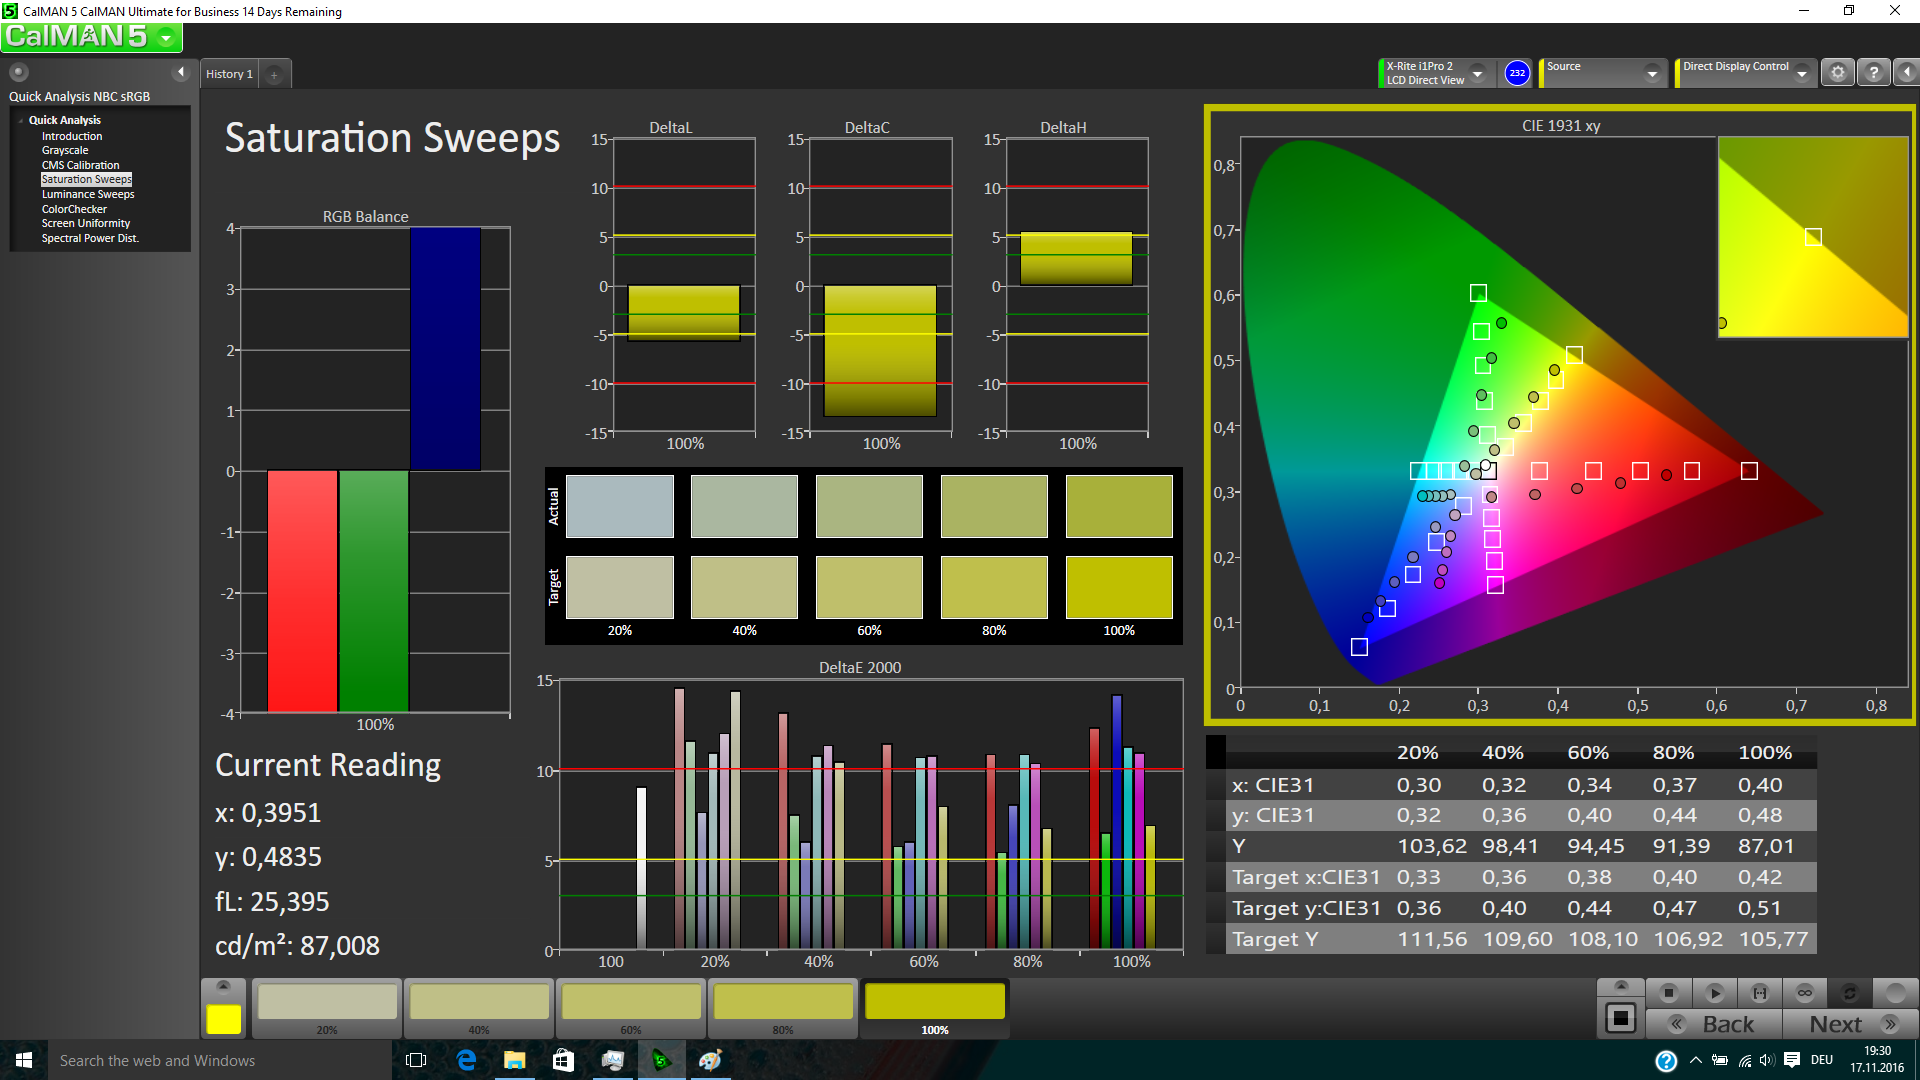Open the settings gear icon
Screen dimensions: 1920x1080
pyautogui.click(x=1838, y=73)
